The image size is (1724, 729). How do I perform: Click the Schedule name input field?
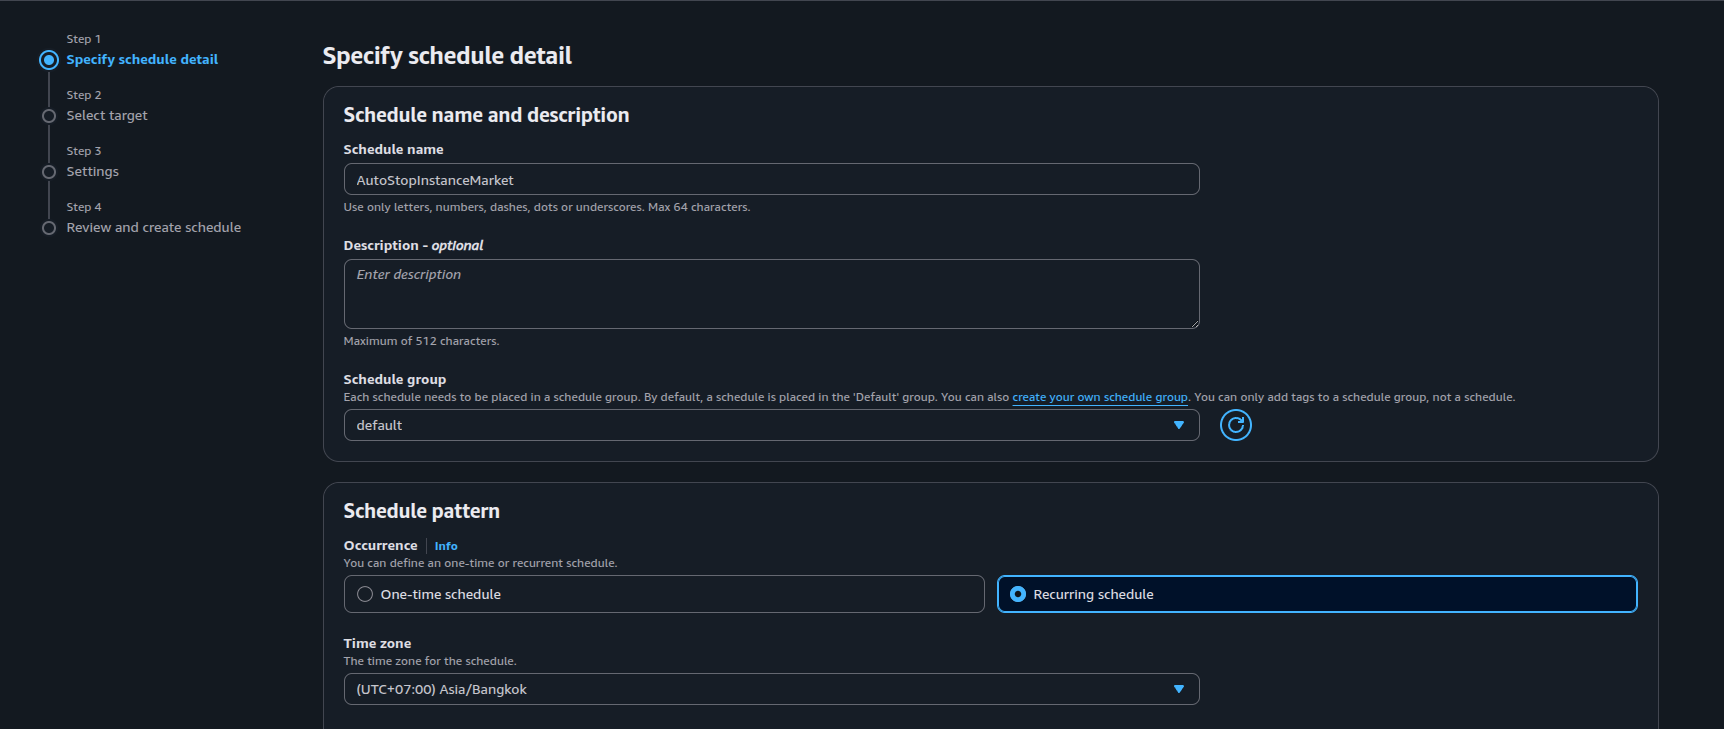coord(770,180)
